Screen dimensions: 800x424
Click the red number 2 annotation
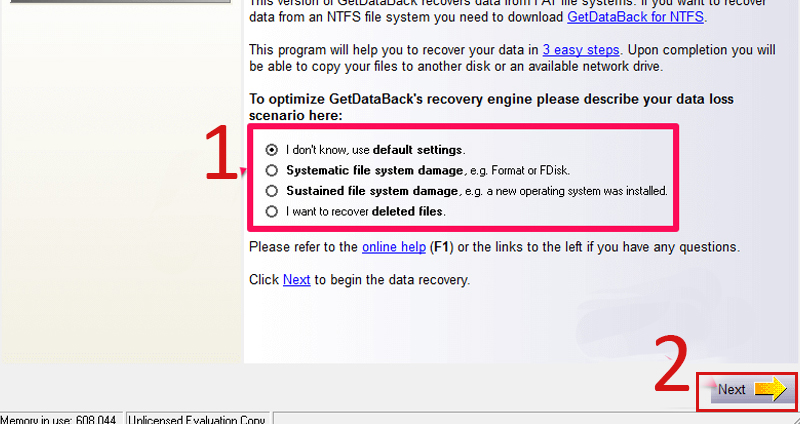tap(671, 364)
